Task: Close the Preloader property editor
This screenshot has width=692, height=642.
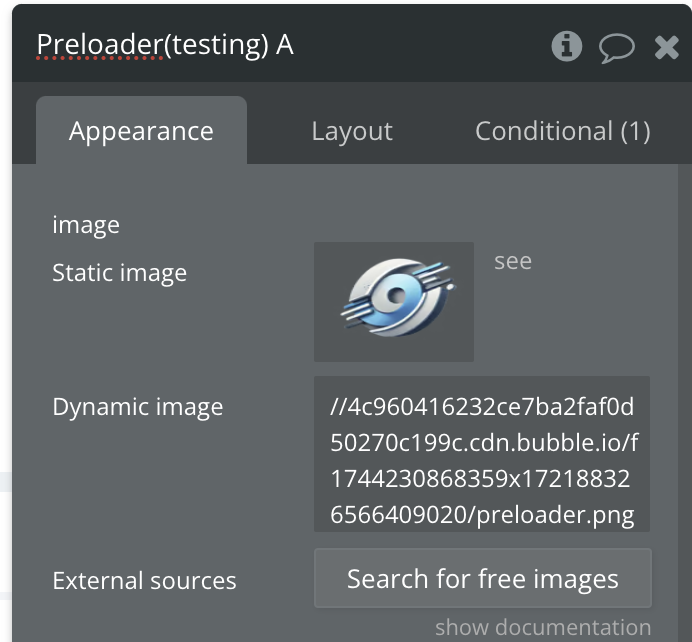Action: click(x=666, y=47)
